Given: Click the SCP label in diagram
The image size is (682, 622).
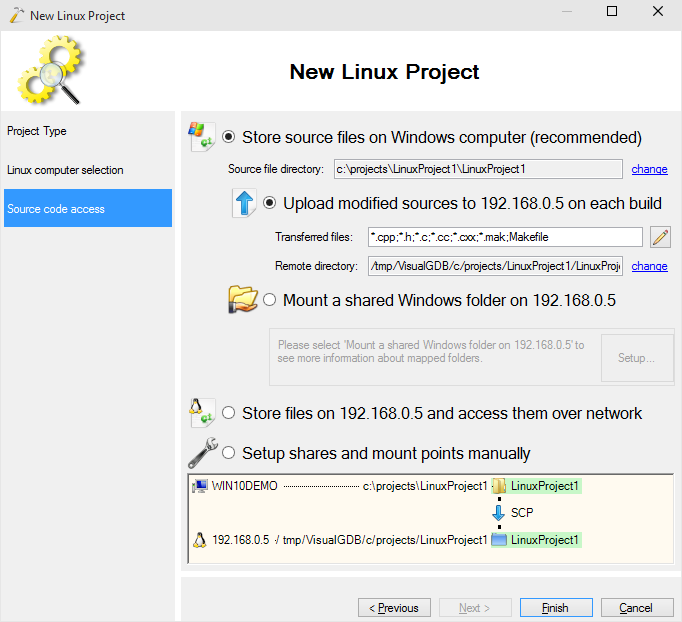Looking at the screenshot, I should (x=522, y=513).
